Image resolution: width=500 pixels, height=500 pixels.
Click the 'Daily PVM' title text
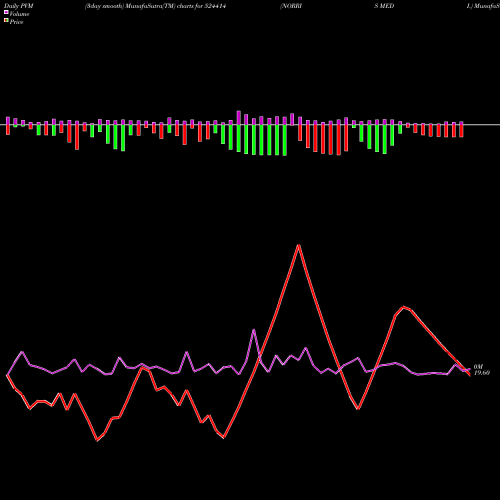tap(19, 6)
